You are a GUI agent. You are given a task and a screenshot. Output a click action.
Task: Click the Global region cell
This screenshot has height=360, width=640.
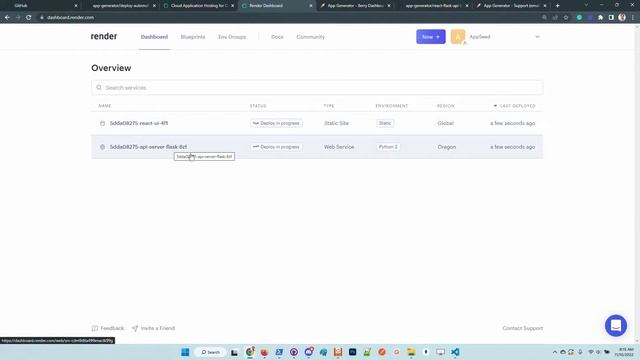point(446,123)
